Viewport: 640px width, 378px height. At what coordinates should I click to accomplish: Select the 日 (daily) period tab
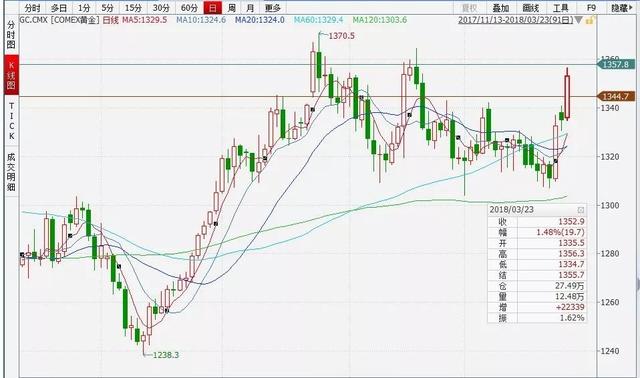click(212, 8)
